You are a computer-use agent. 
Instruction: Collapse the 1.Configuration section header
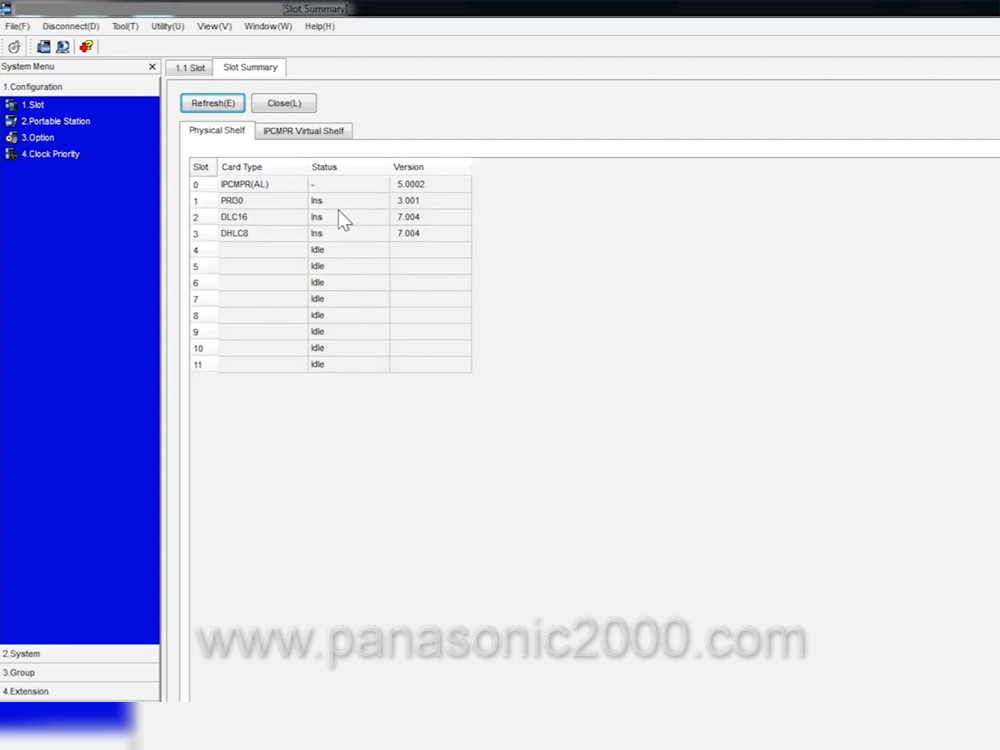pyautogui.click(x=33, y=87)
